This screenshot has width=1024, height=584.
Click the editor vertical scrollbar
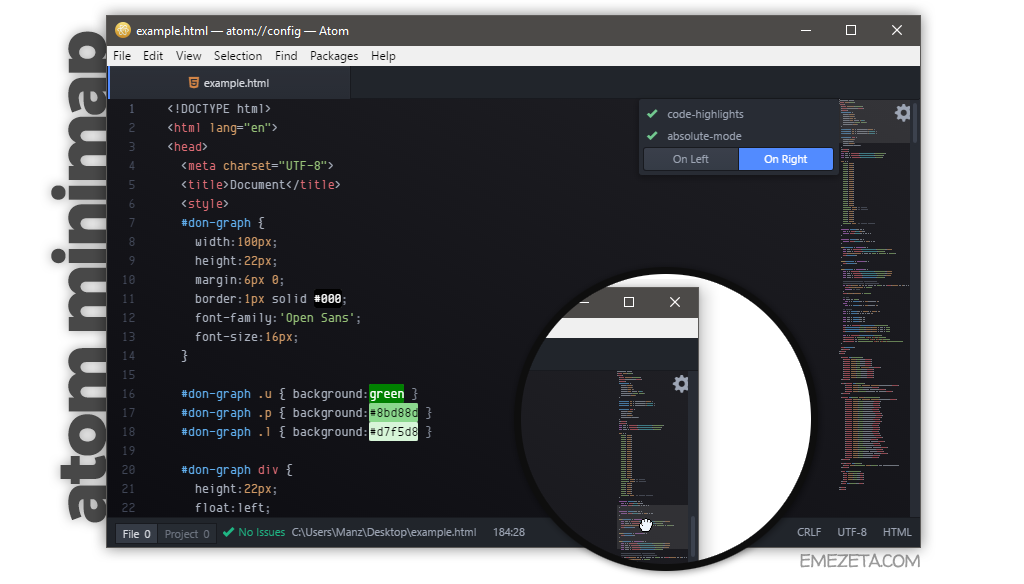click(915, 123)
